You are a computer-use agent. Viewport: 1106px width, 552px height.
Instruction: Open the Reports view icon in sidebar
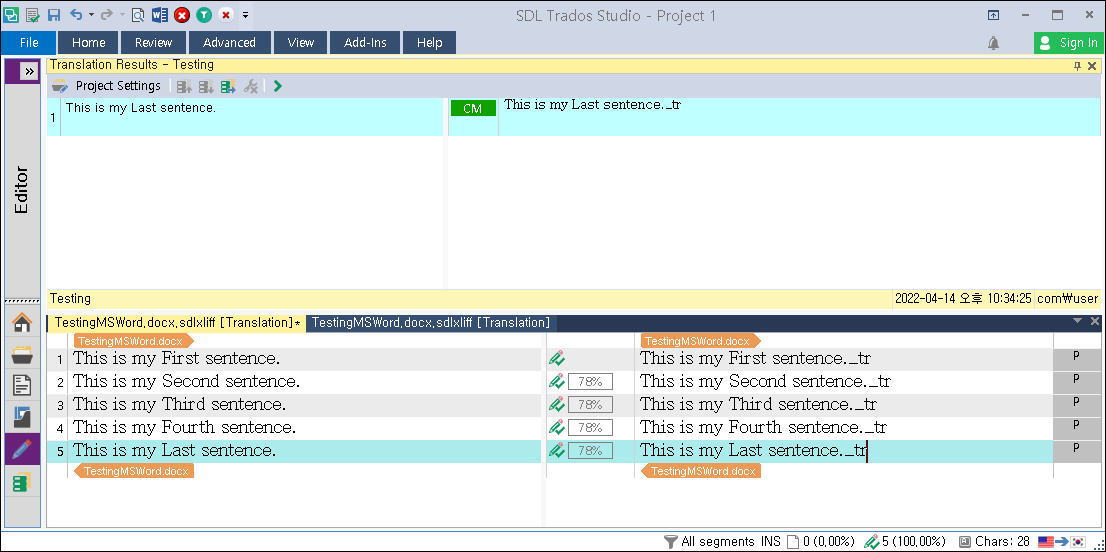pyautogui.click(x=23, y=417)
